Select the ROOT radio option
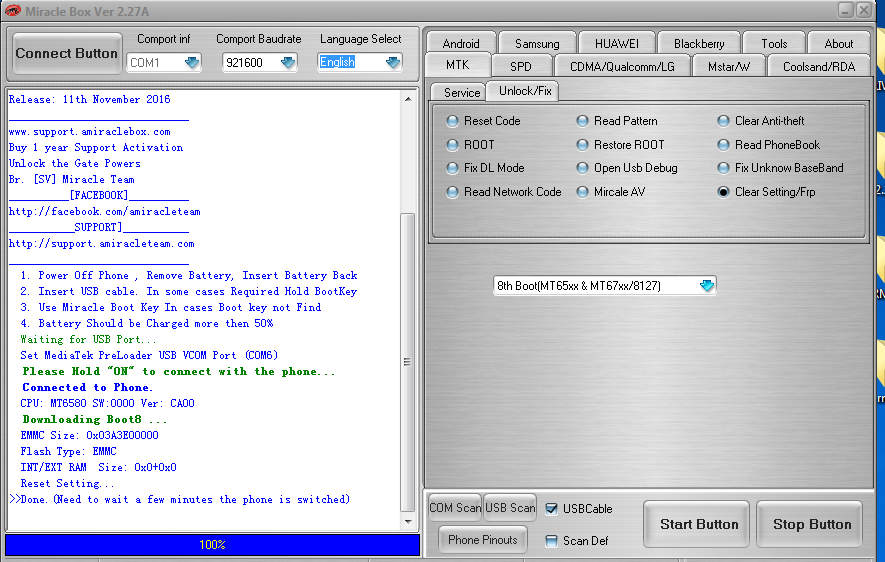Image resolution: width=885 pixels, height=562 pixels. pos(452,145)
